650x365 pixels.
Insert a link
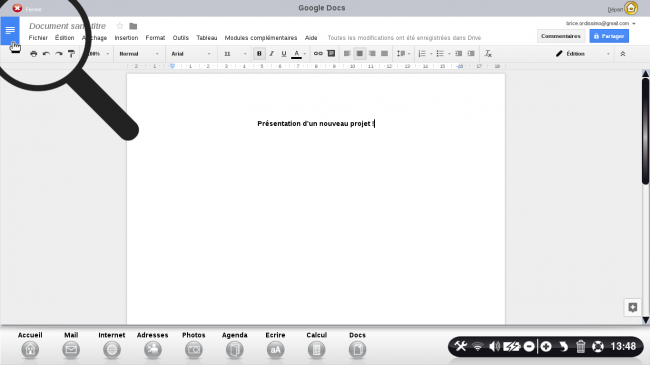coord(318,54)
